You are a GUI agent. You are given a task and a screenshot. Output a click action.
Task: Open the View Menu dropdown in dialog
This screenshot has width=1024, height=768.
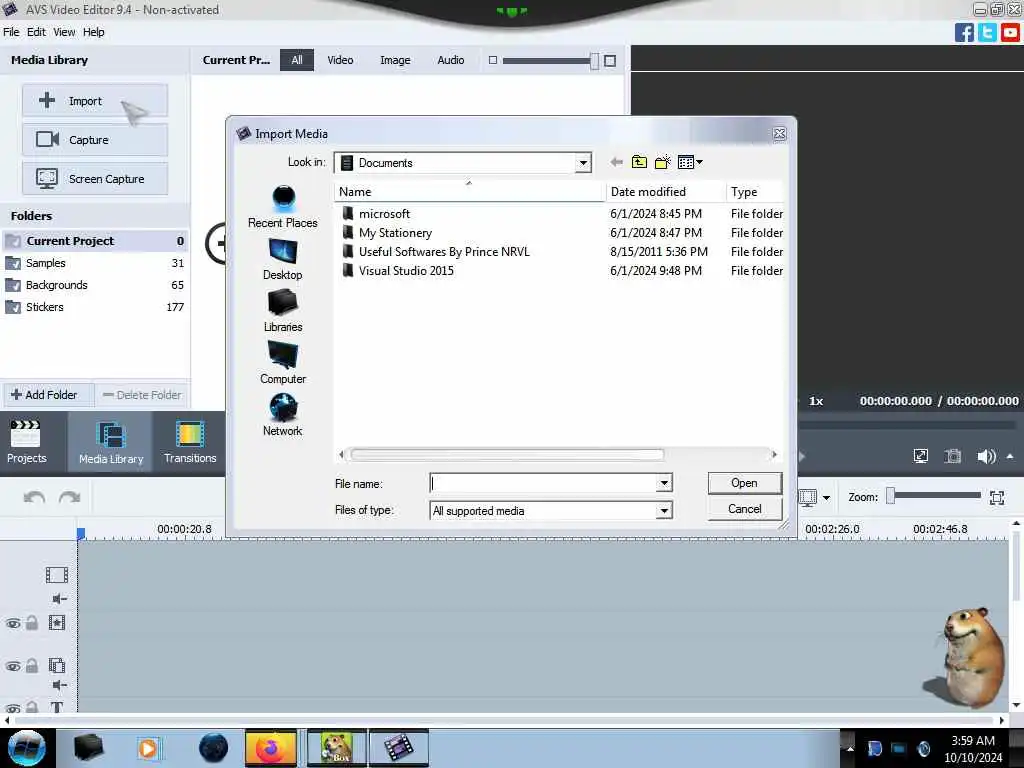coord(690,162)
